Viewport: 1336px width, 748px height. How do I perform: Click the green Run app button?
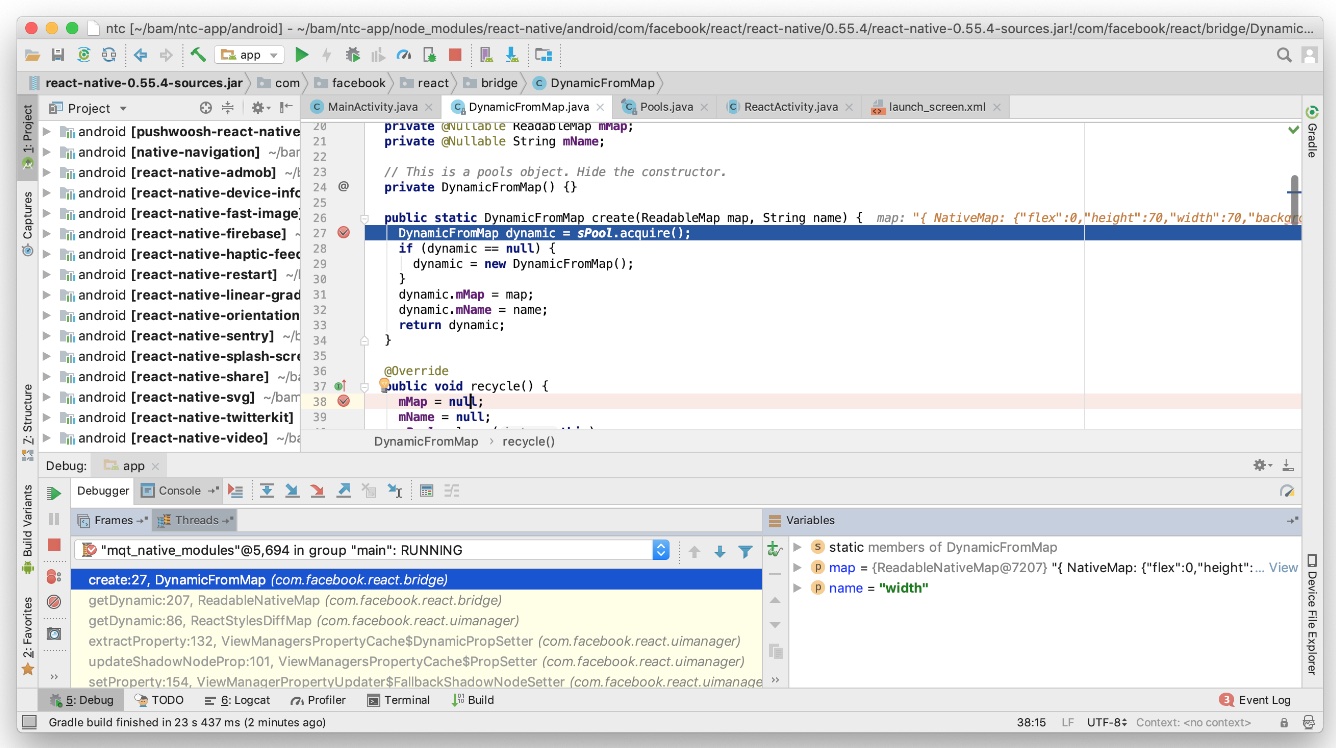tap(302, 55)
